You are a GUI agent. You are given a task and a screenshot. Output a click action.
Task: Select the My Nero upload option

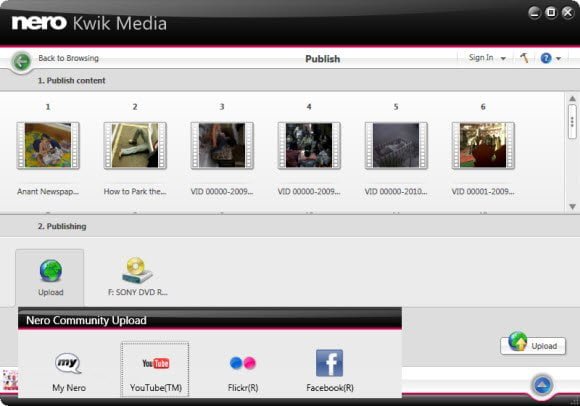pos(69,371)
